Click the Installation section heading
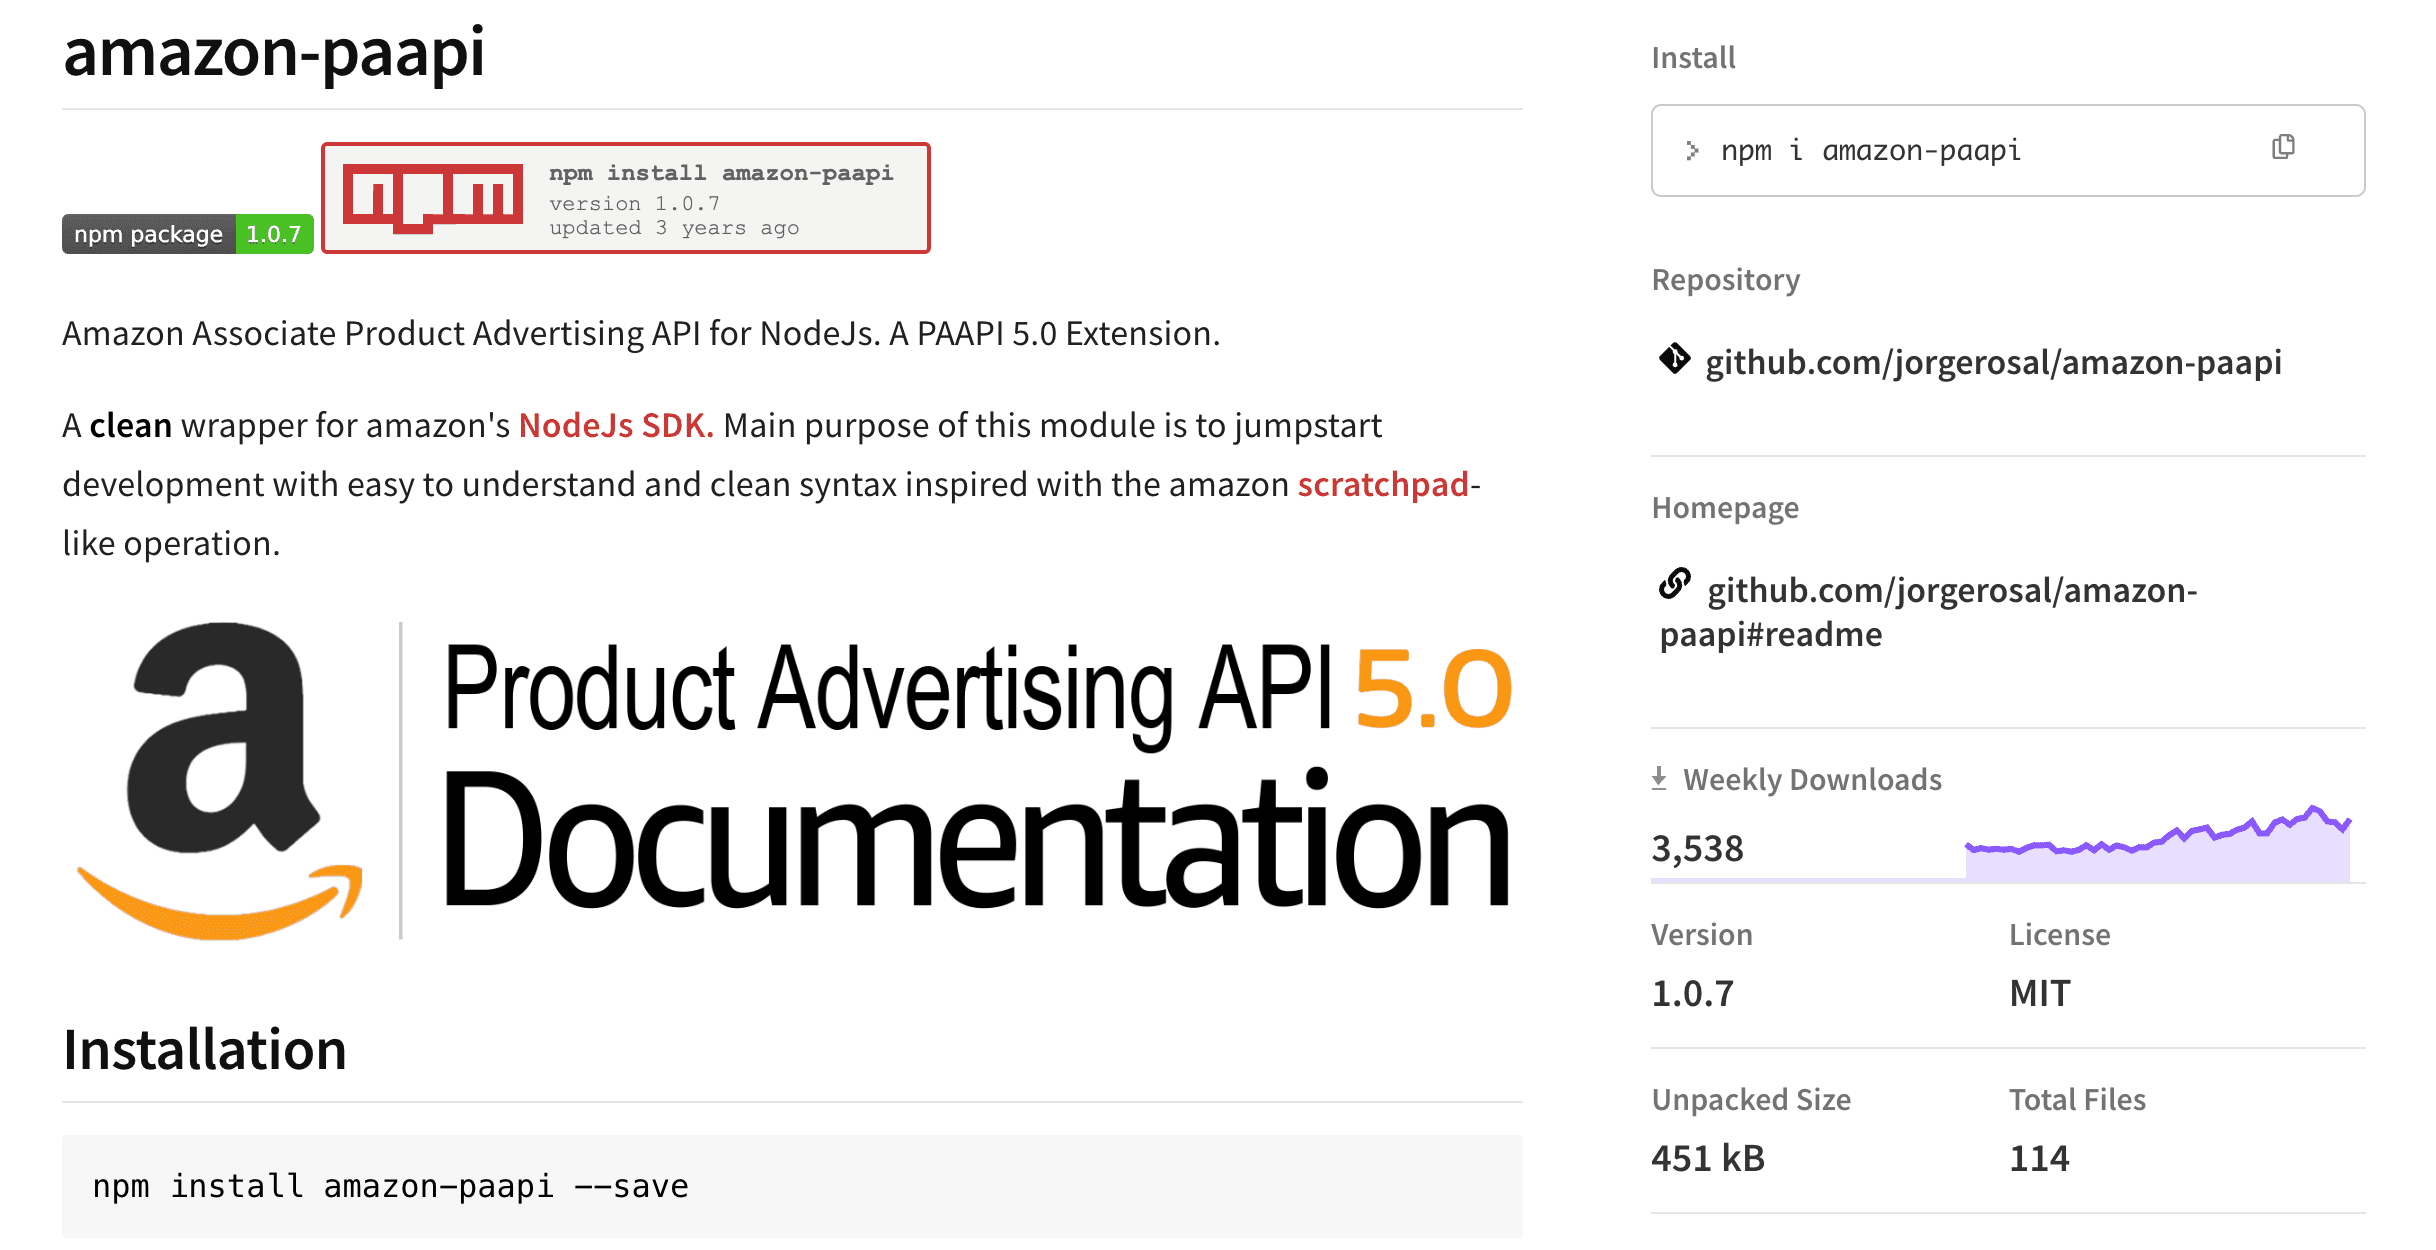 204,1049
